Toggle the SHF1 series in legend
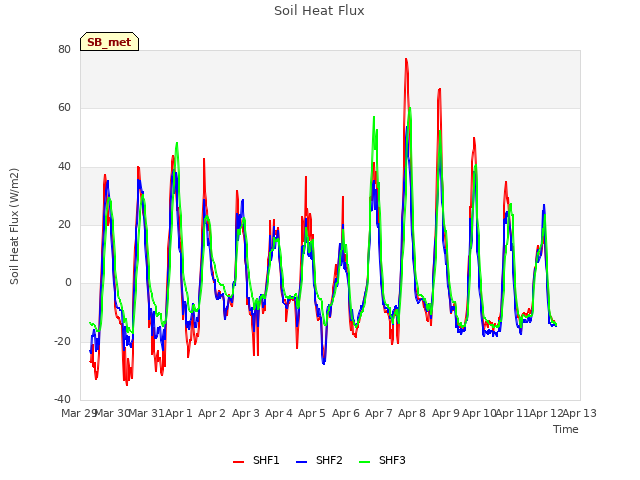The image size is (640, 480). pos(256,460)
